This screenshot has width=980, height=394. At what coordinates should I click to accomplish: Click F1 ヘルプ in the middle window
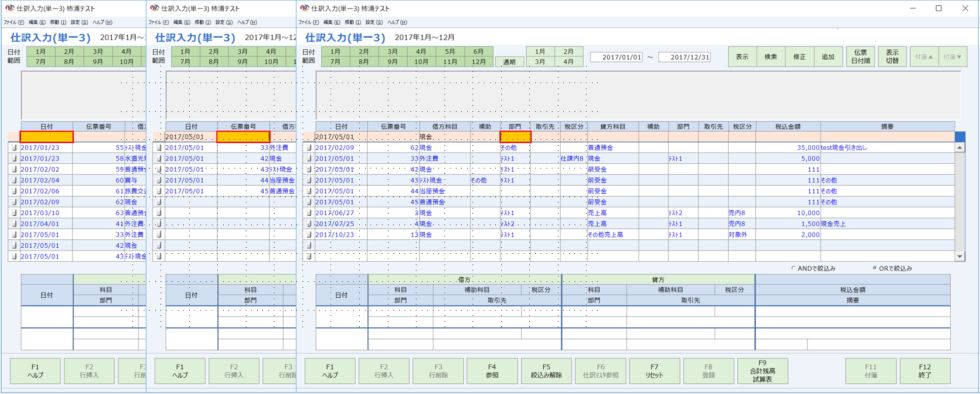pos(180,371)
